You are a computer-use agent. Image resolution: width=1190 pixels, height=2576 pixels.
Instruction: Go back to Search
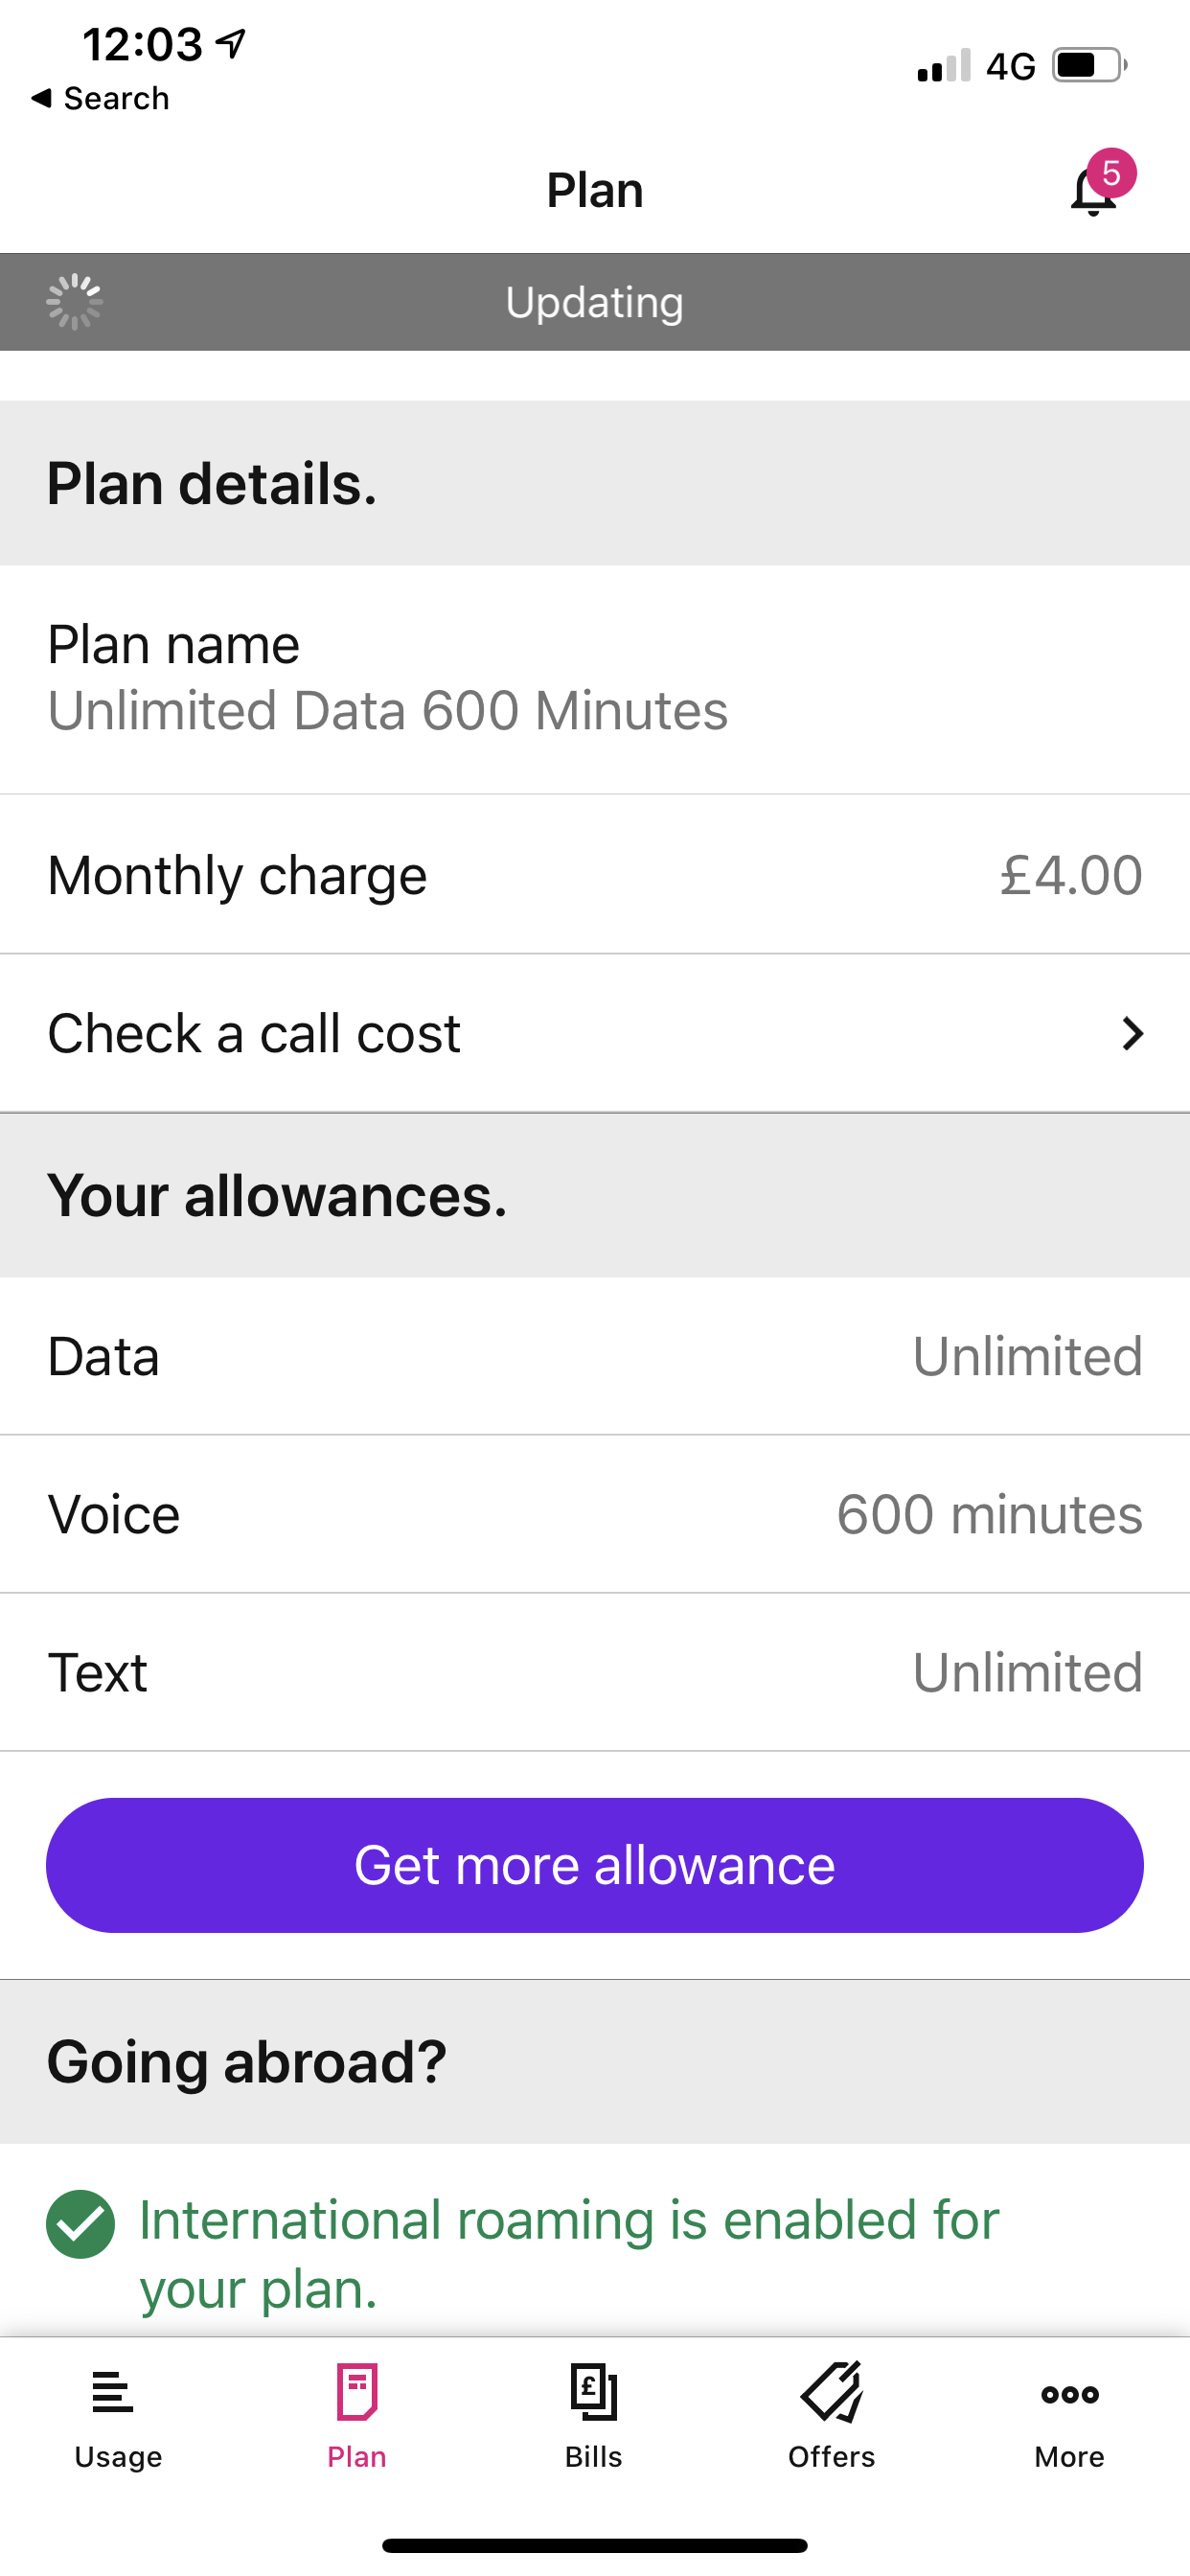pyautogui.click(x=100, y=98)
